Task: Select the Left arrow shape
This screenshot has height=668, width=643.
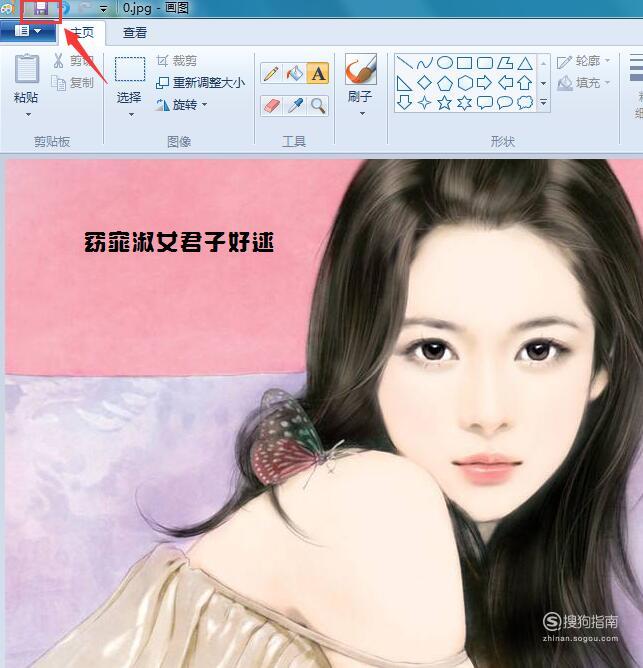Action: point(505,82)
